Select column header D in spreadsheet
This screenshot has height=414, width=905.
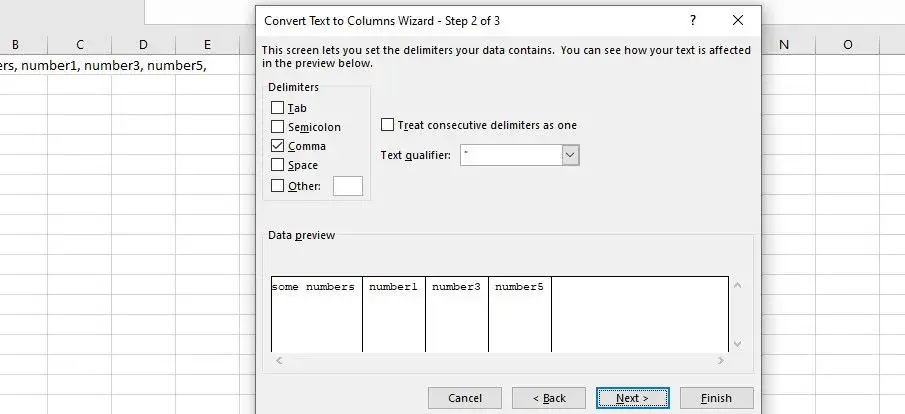143,44
